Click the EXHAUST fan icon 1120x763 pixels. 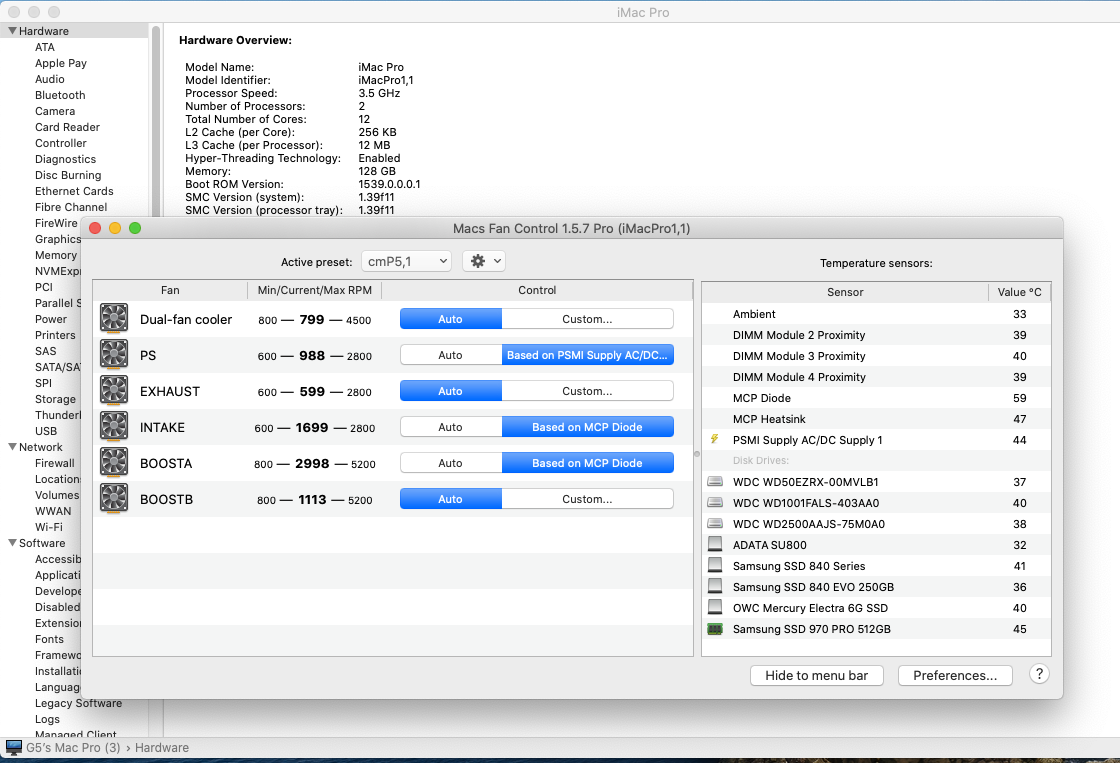coord(114,391)
